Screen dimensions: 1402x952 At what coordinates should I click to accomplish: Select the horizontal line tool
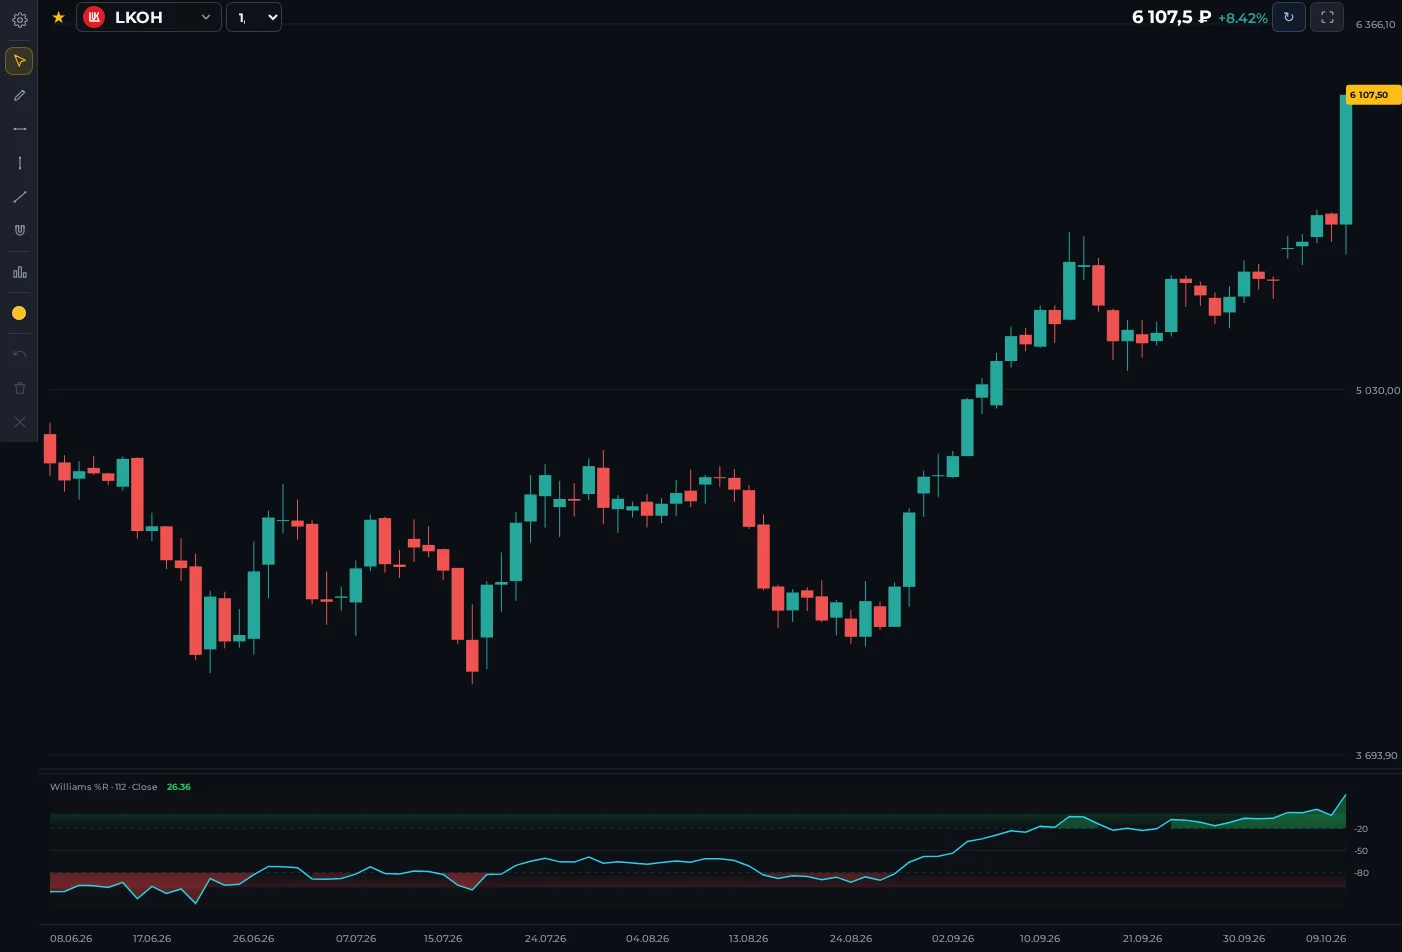pyautogui.click(x=19, y=129)
